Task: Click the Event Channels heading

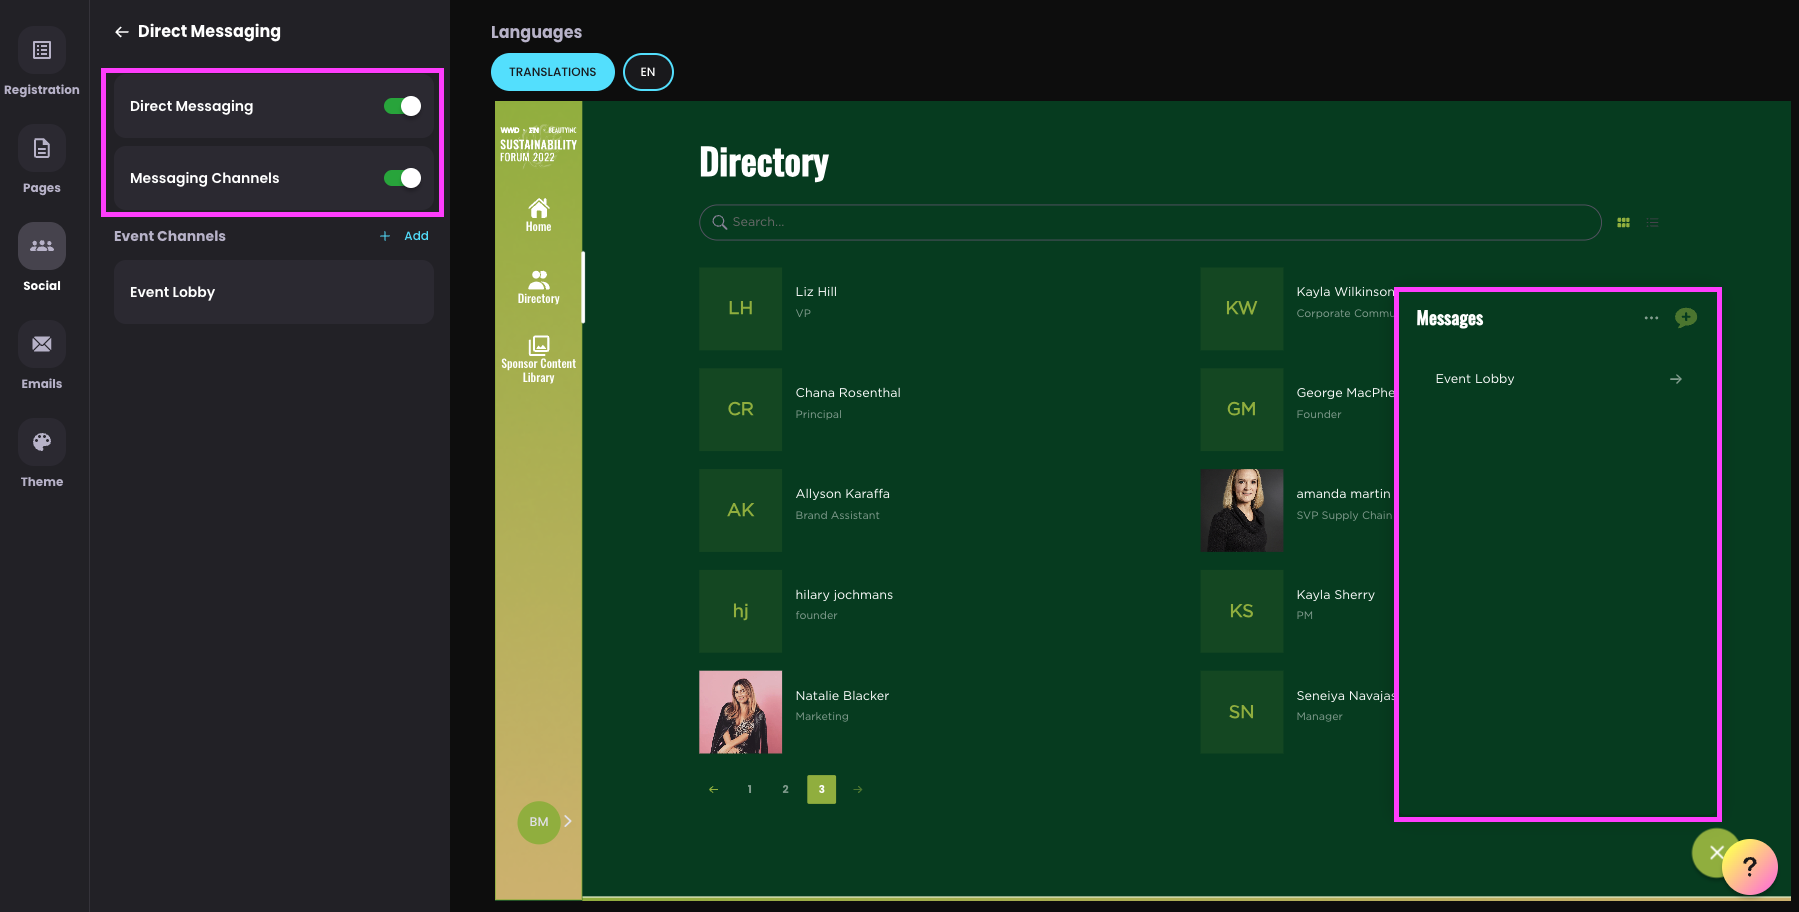Action: coord(170,236)
